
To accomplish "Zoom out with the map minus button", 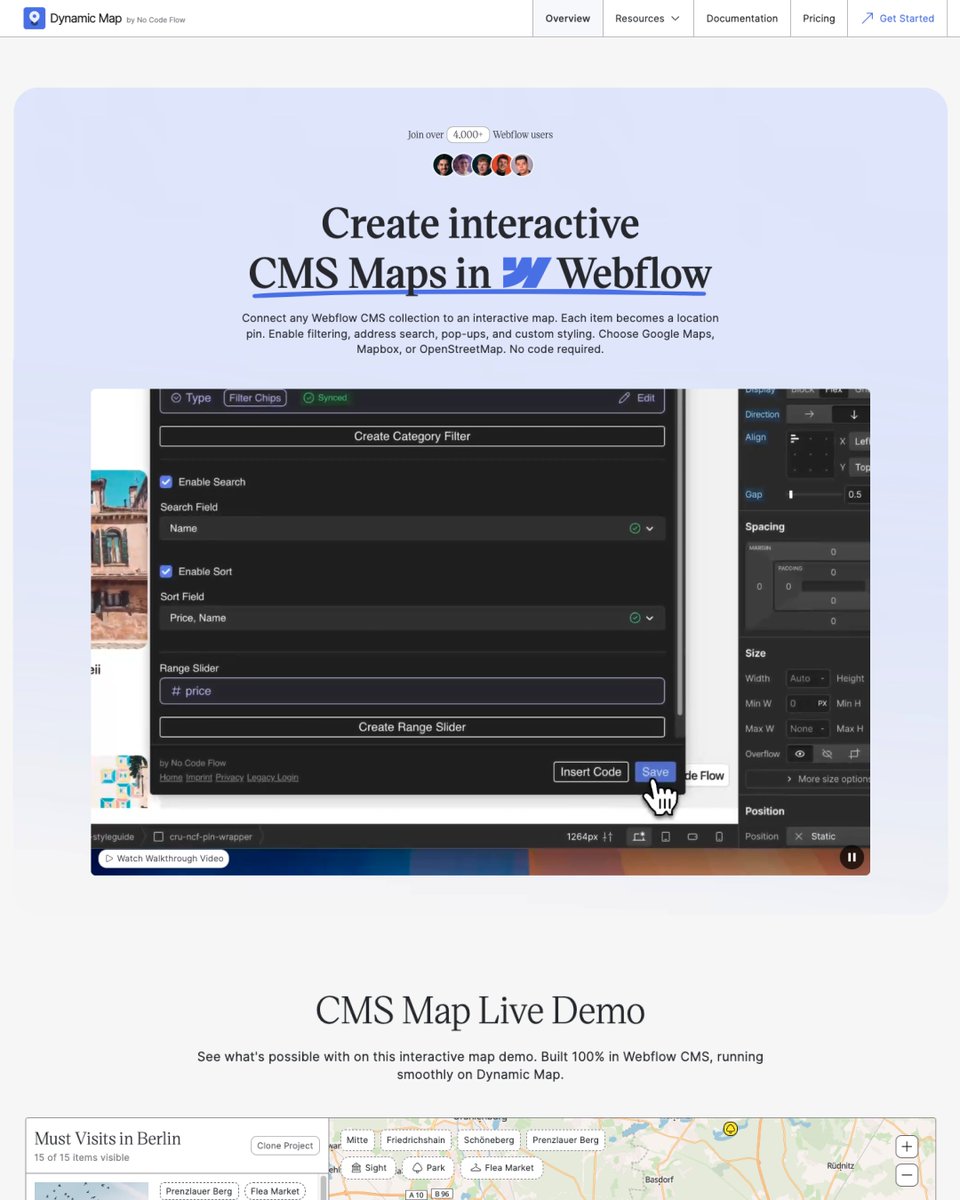I will tap(906, 1175).
